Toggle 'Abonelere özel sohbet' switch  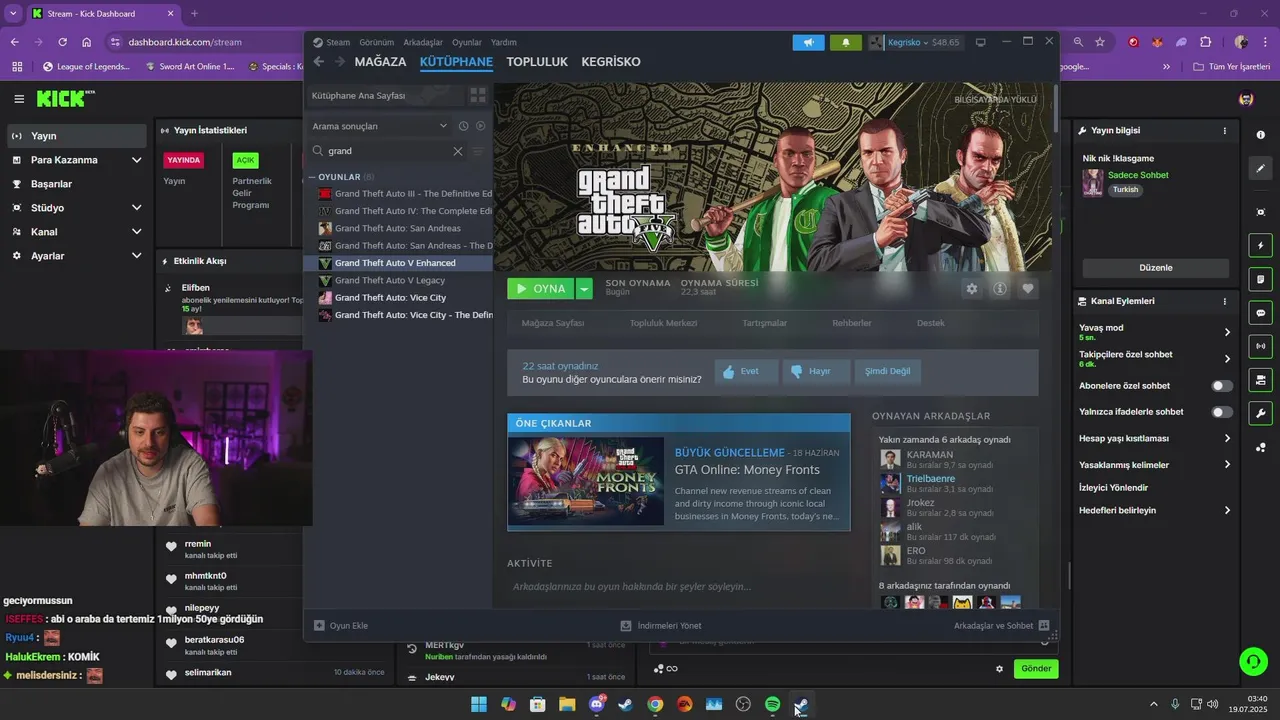pyautogui.click(x=1222, y=386)
